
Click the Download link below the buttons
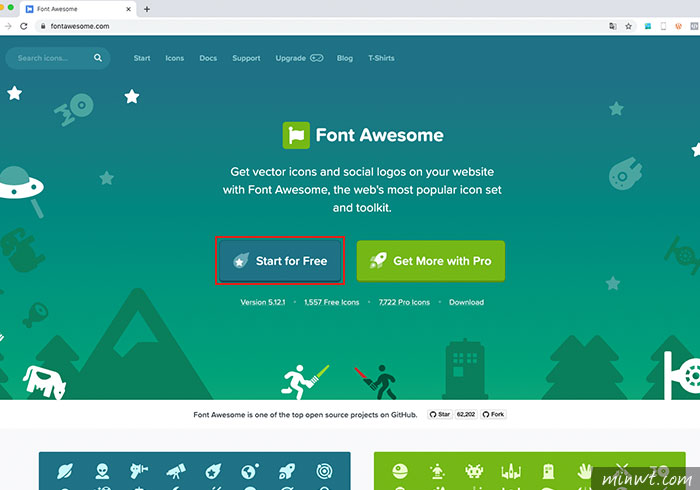pos(467,302)
